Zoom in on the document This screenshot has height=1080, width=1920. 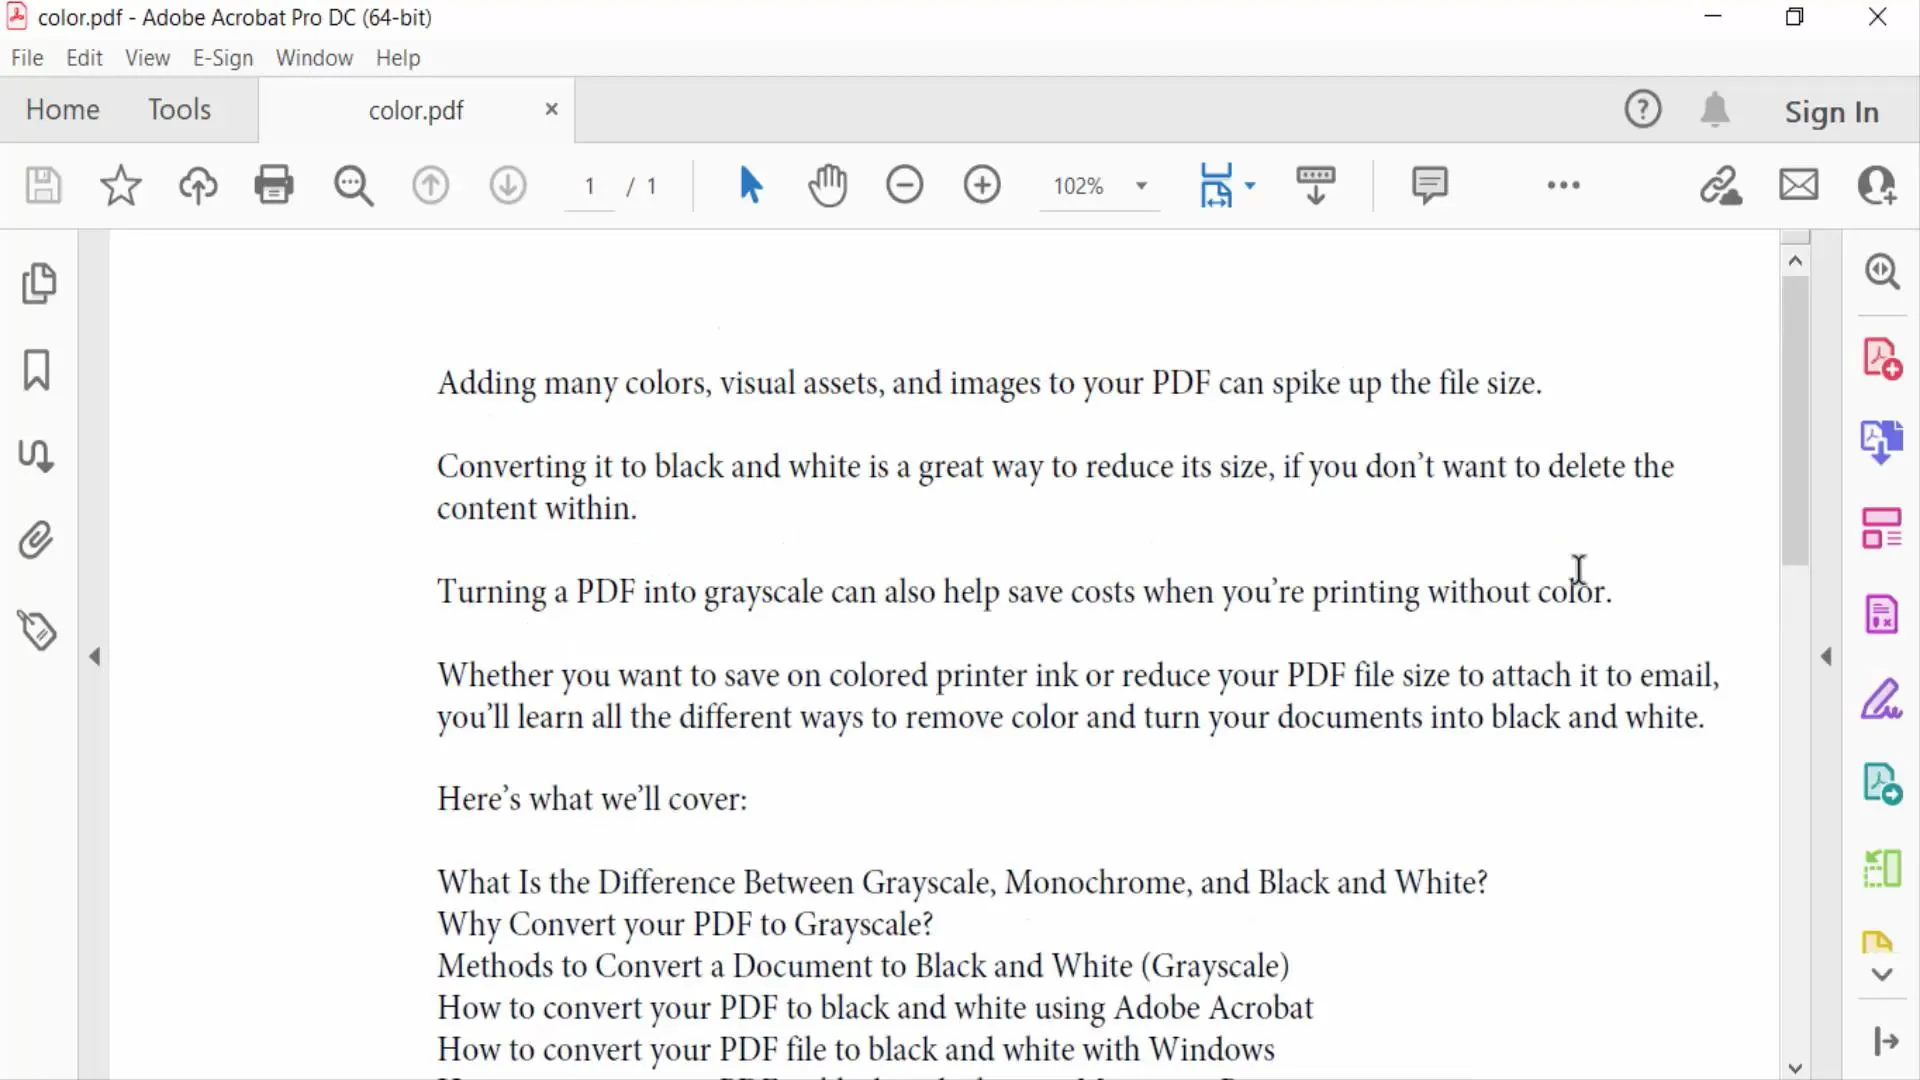click(982, 185)
